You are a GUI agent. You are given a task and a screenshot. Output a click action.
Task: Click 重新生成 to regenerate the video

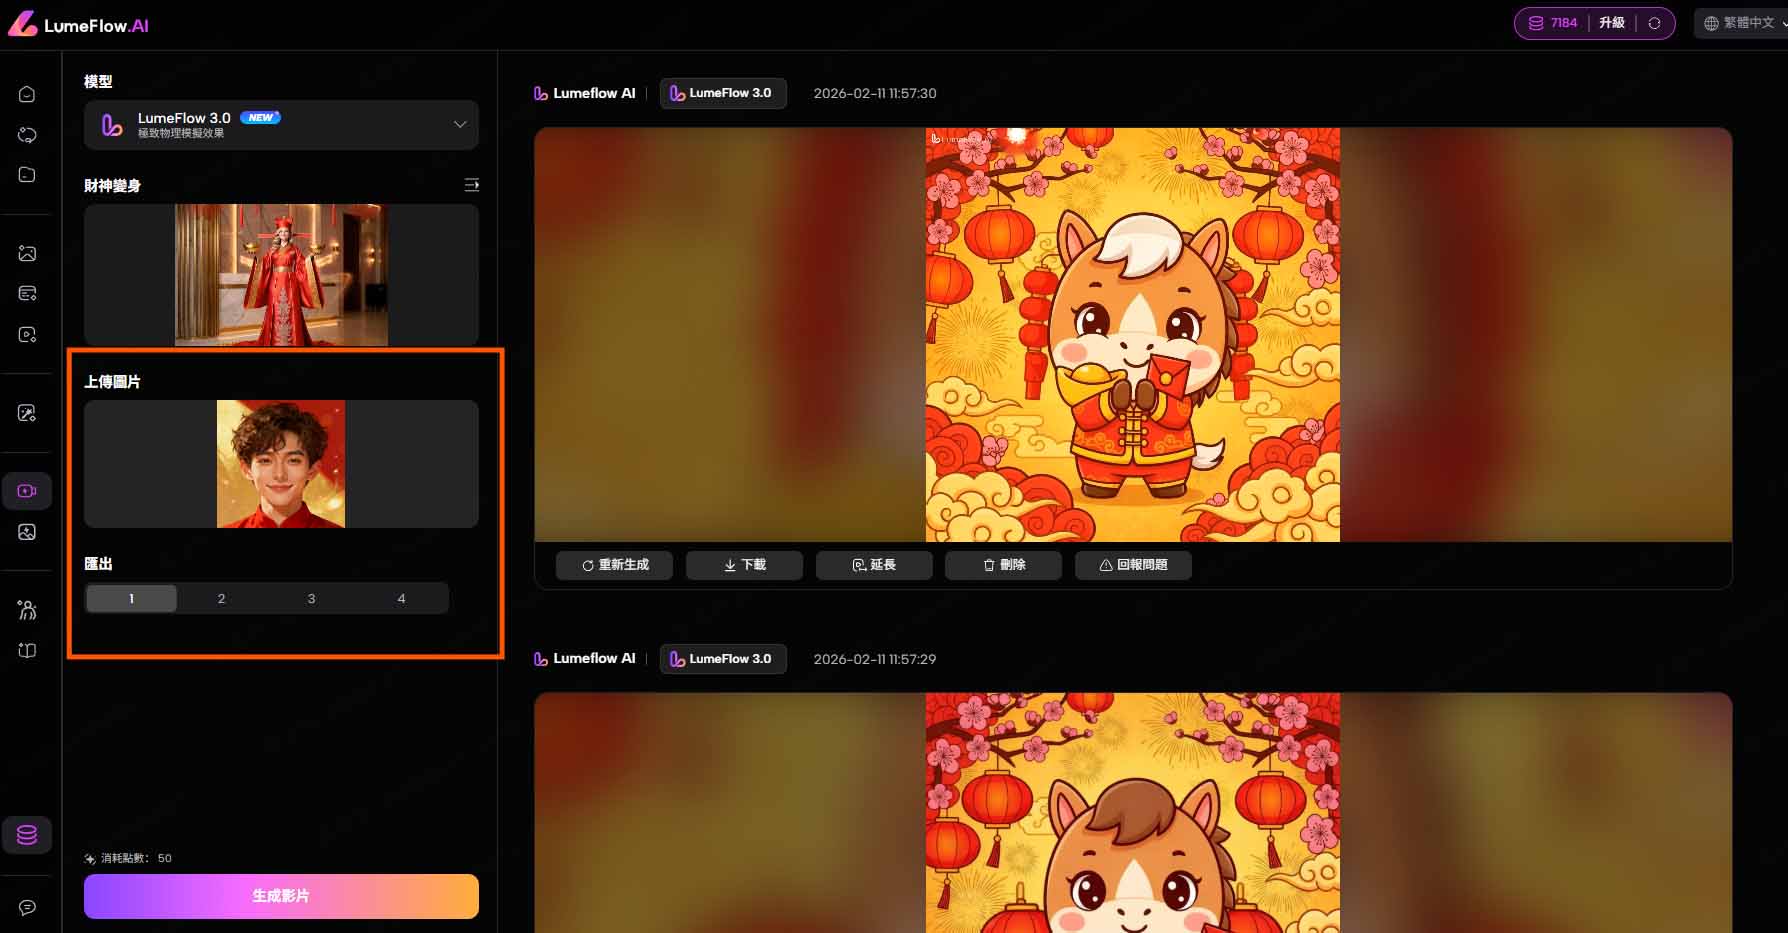point(614,565)
